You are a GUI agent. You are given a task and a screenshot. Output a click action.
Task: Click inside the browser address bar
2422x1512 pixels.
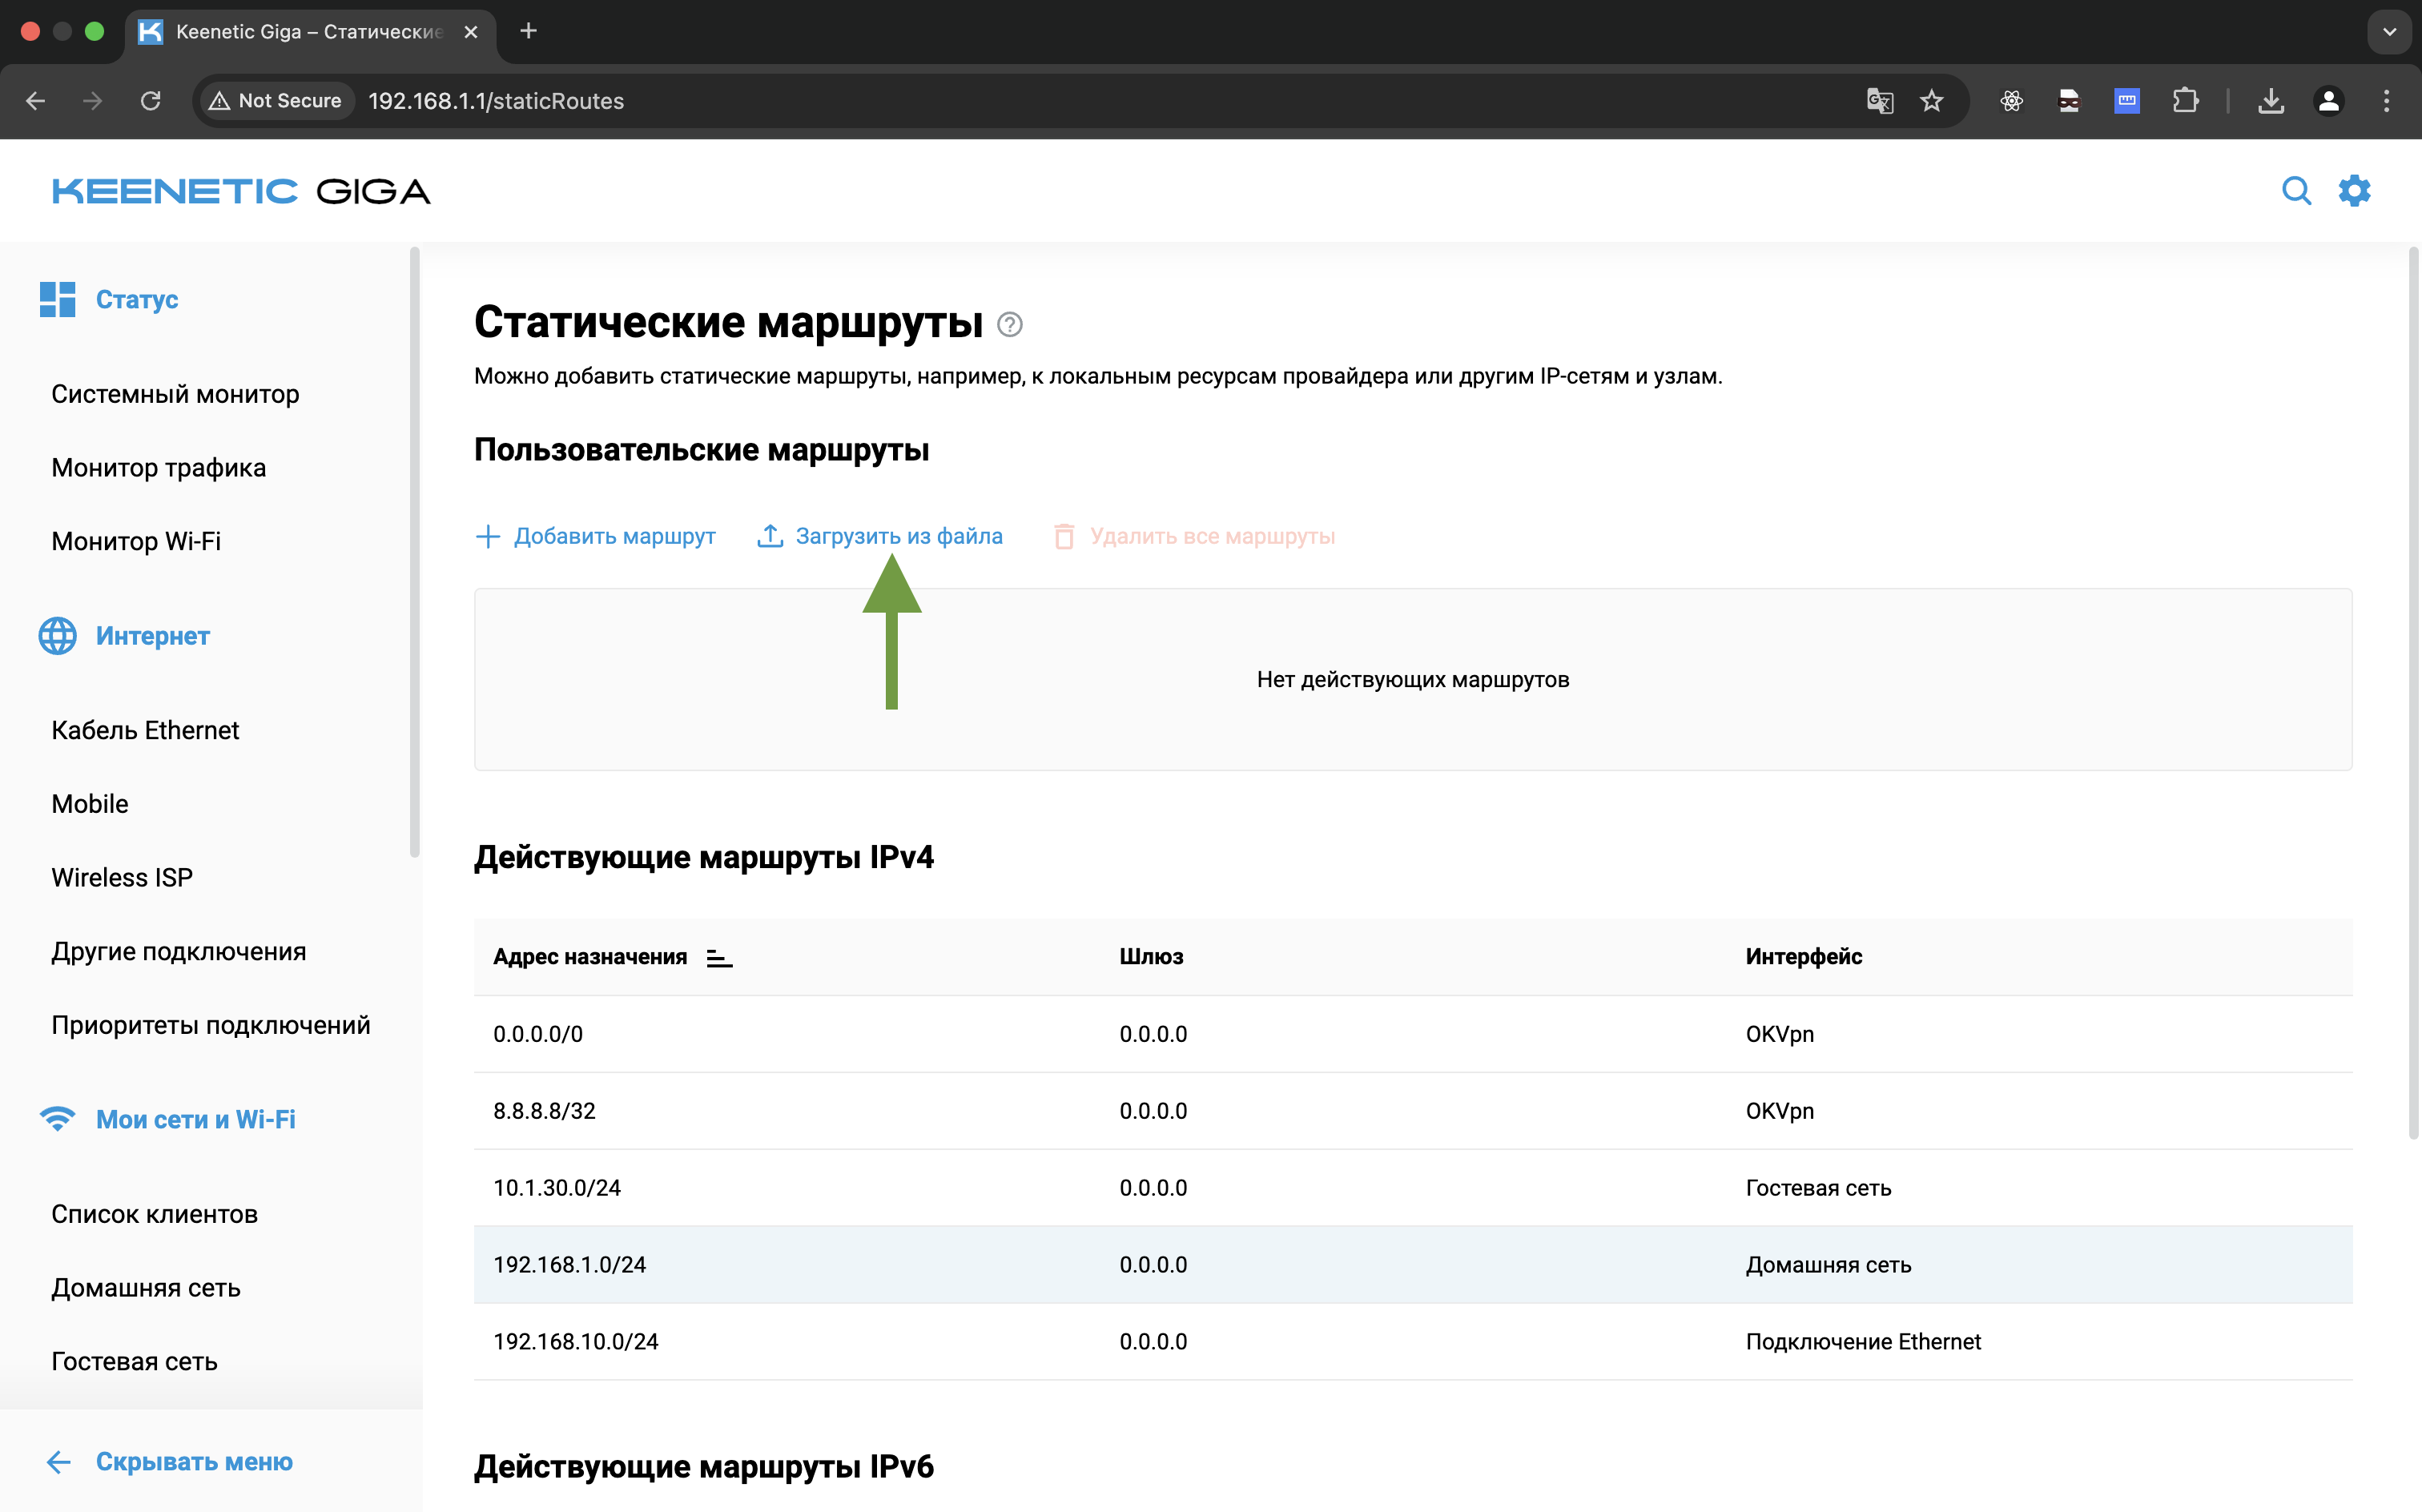pos(700,100)
